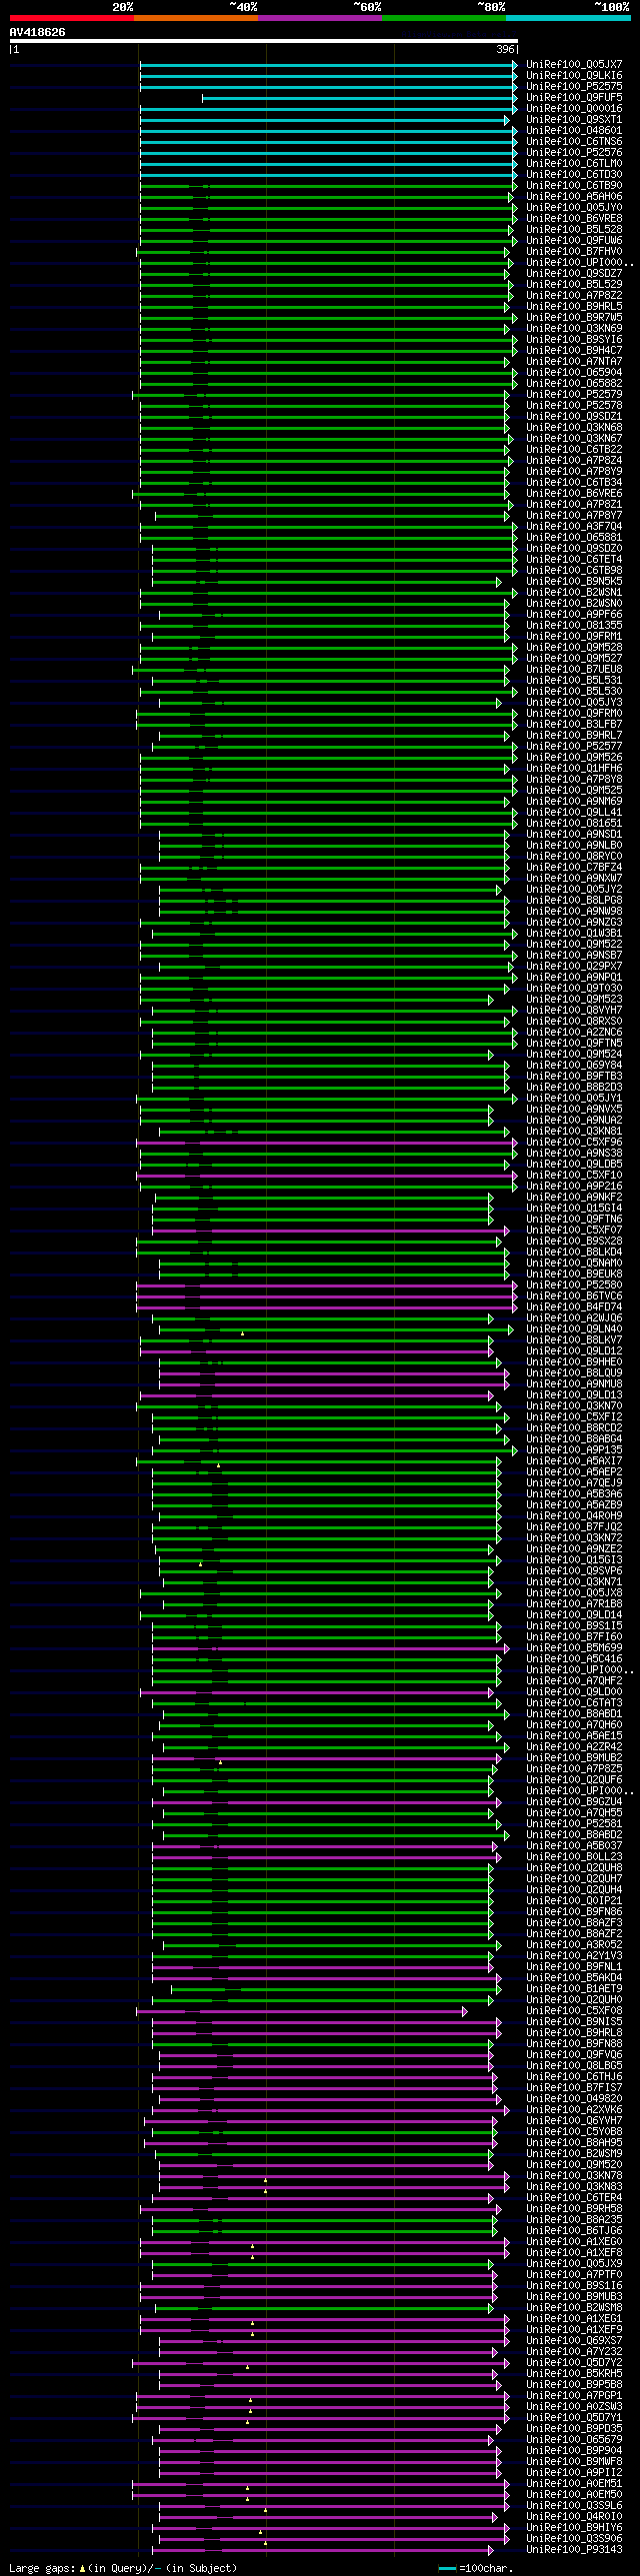Select hit label UniRef100_C6TD30

pos(574,175)
